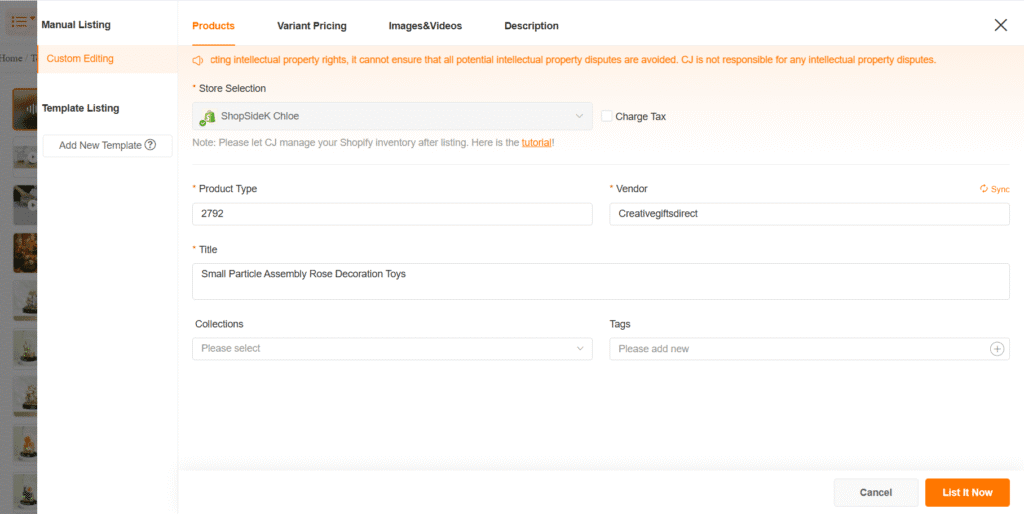Open the Images&Videos tab

tap(425, 26)
